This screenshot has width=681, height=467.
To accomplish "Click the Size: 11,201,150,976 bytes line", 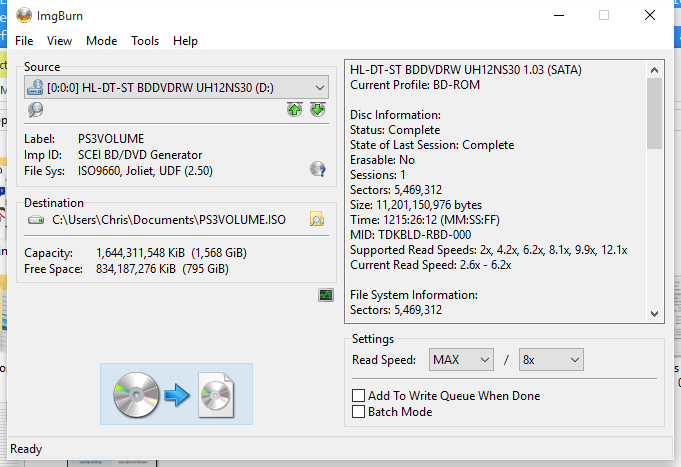I will (x=416, y=205).
